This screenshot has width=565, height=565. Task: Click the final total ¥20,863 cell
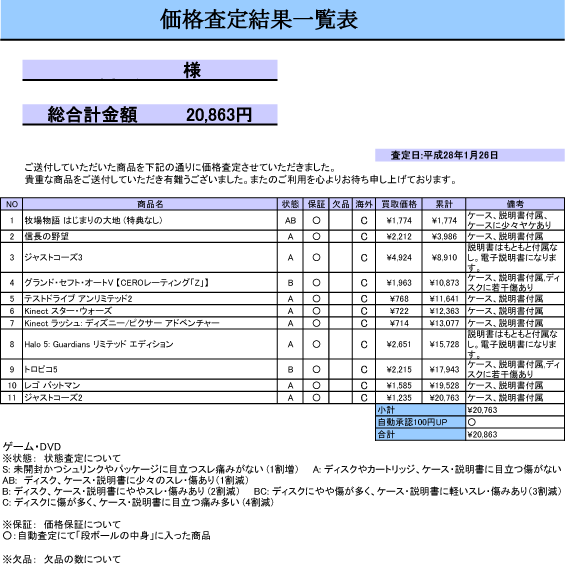tap(515, 434)
